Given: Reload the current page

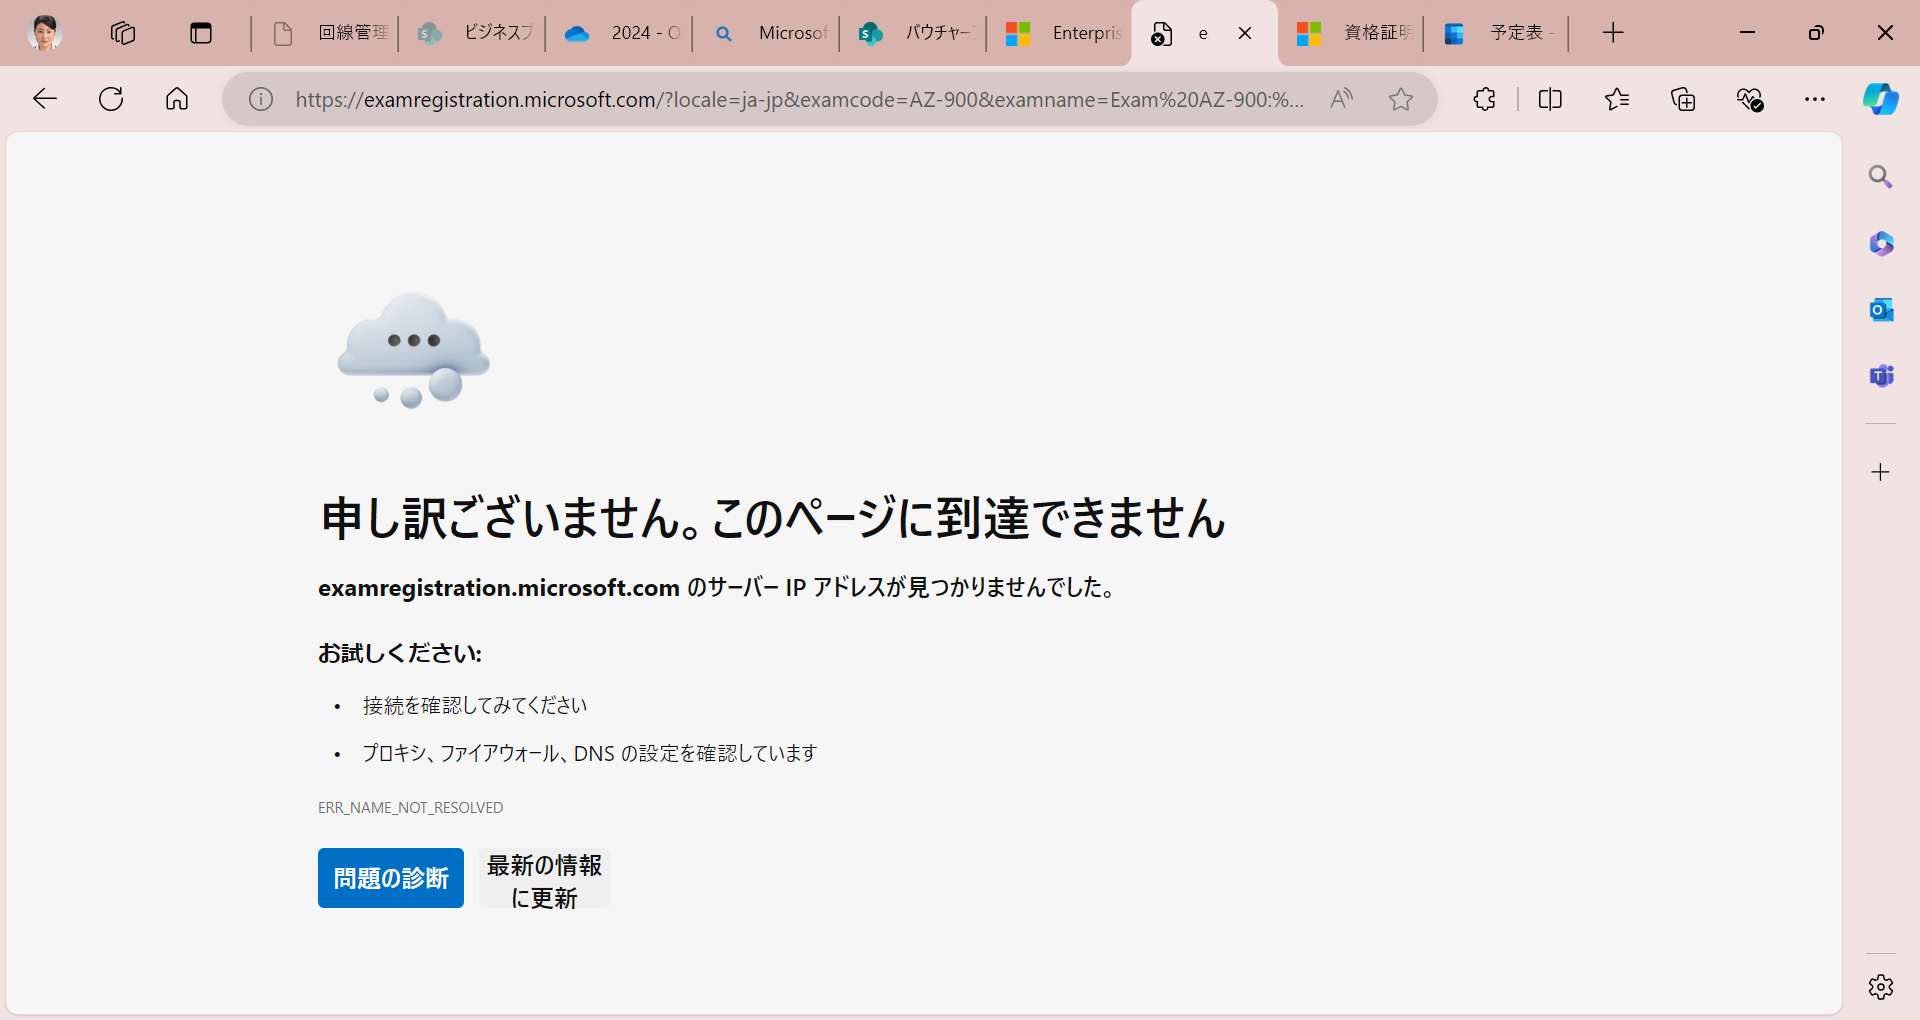Looking at the screenshot, I should pos(111,99).
